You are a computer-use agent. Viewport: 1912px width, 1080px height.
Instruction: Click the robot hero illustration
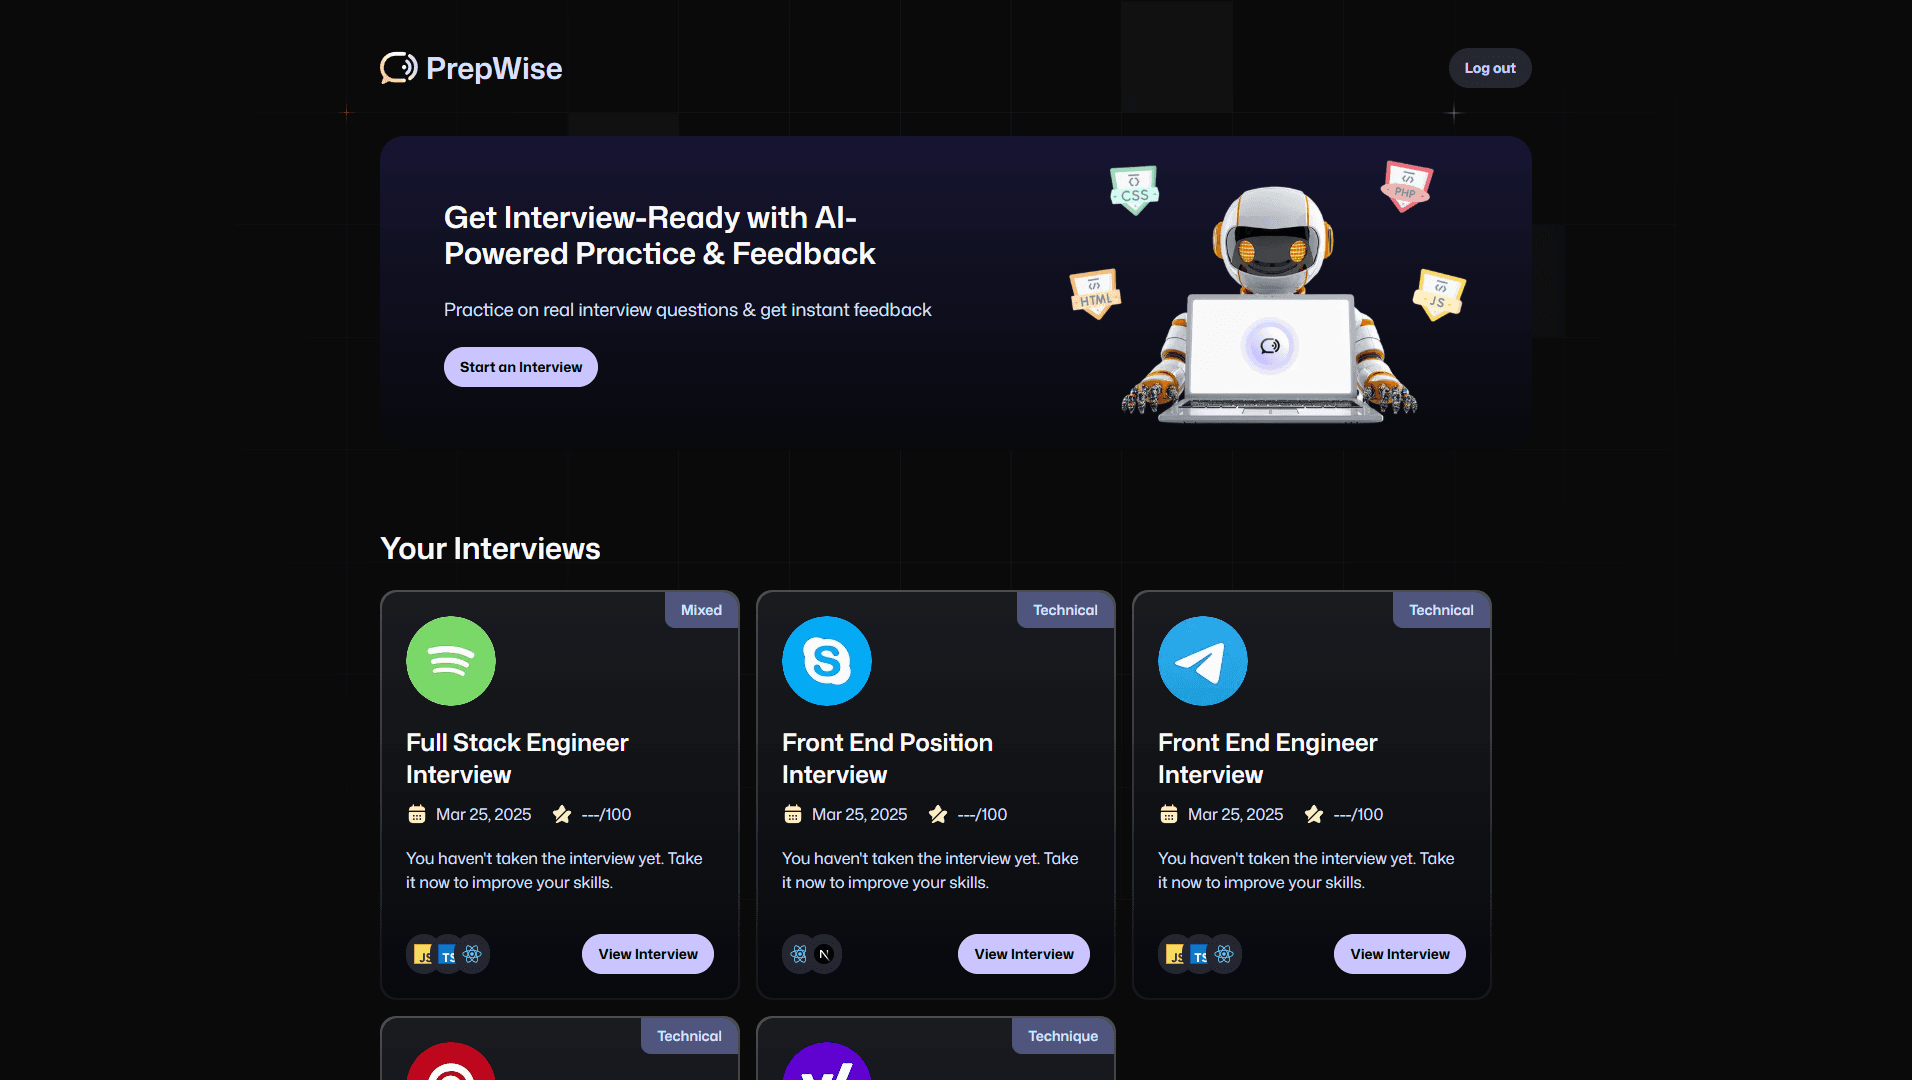point(1270,300)
